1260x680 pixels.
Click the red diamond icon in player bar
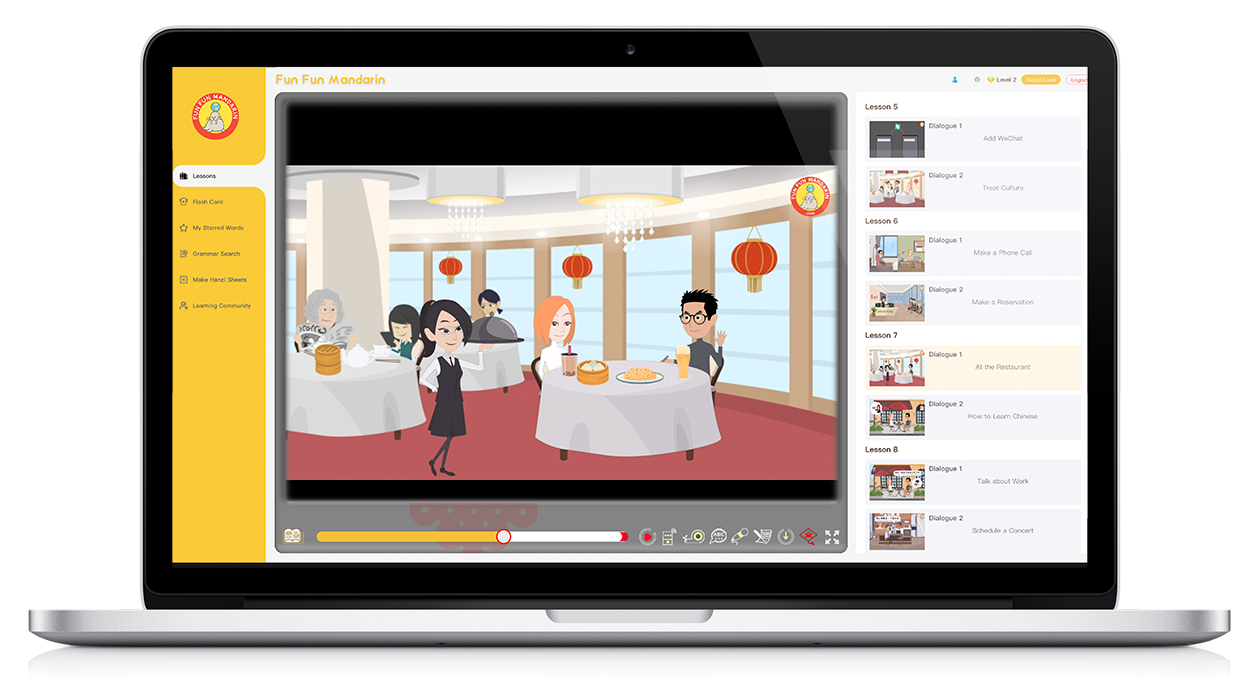point(808,537)
